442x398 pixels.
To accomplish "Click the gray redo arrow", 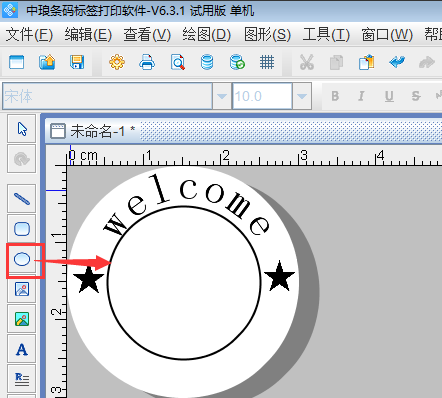I will pyautogui.click(x=427, y=62).
